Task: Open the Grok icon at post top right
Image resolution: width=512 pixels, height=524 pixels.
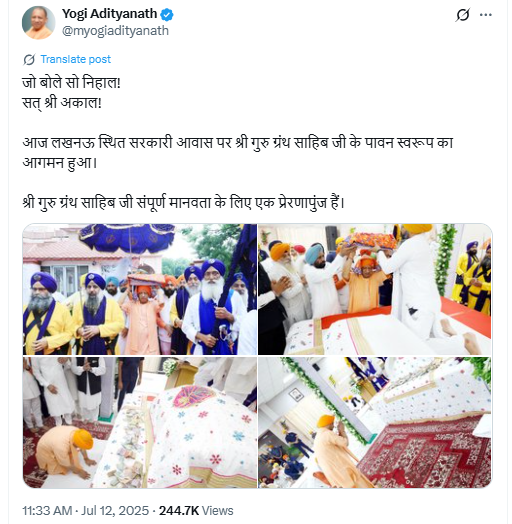Action: click(x=463, y=15)
